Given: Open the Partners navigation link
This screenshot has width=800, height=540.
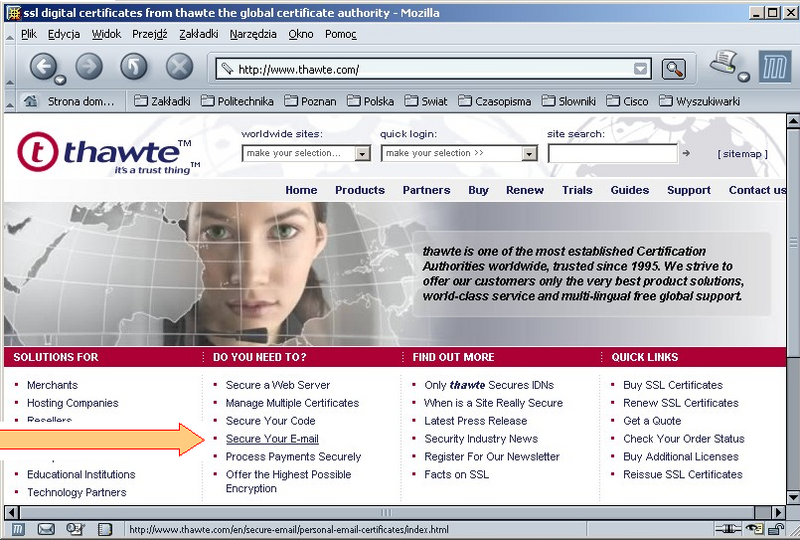Looking at the screenshot, I should click(x=427, y=190).
